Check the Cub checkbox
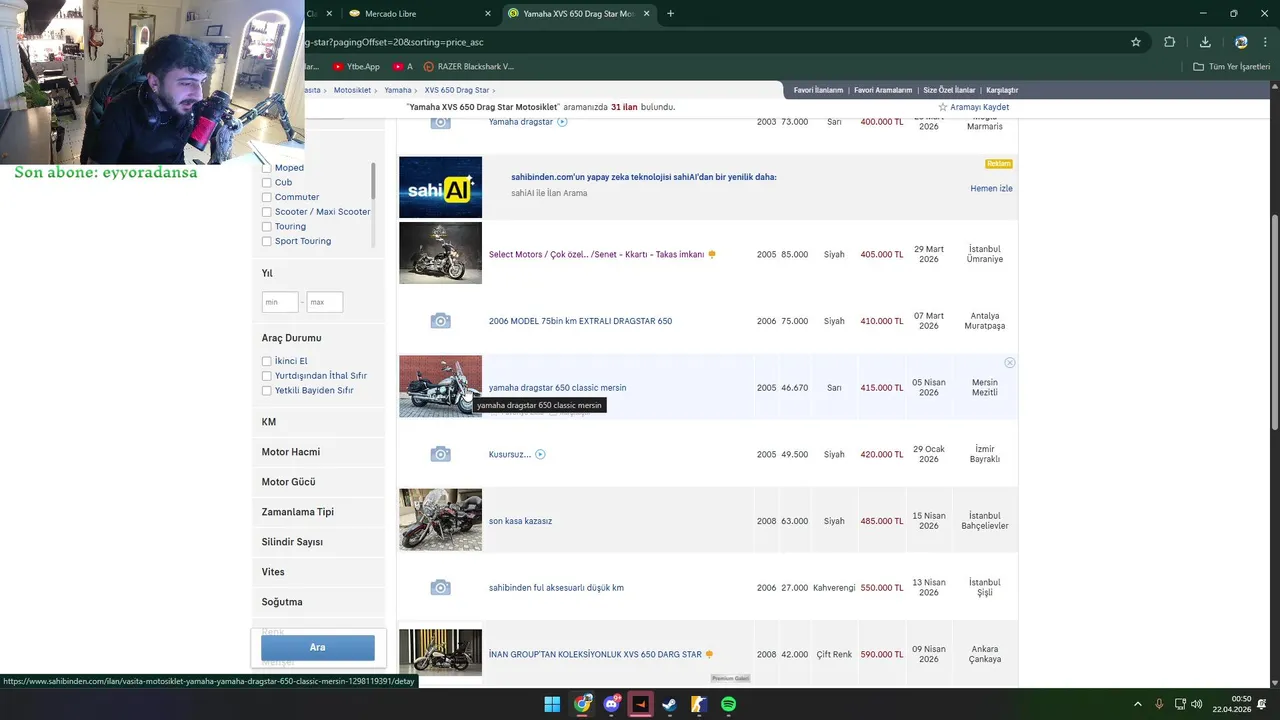The height and width of the screenshot is (720, 1280). click(267, 183)
